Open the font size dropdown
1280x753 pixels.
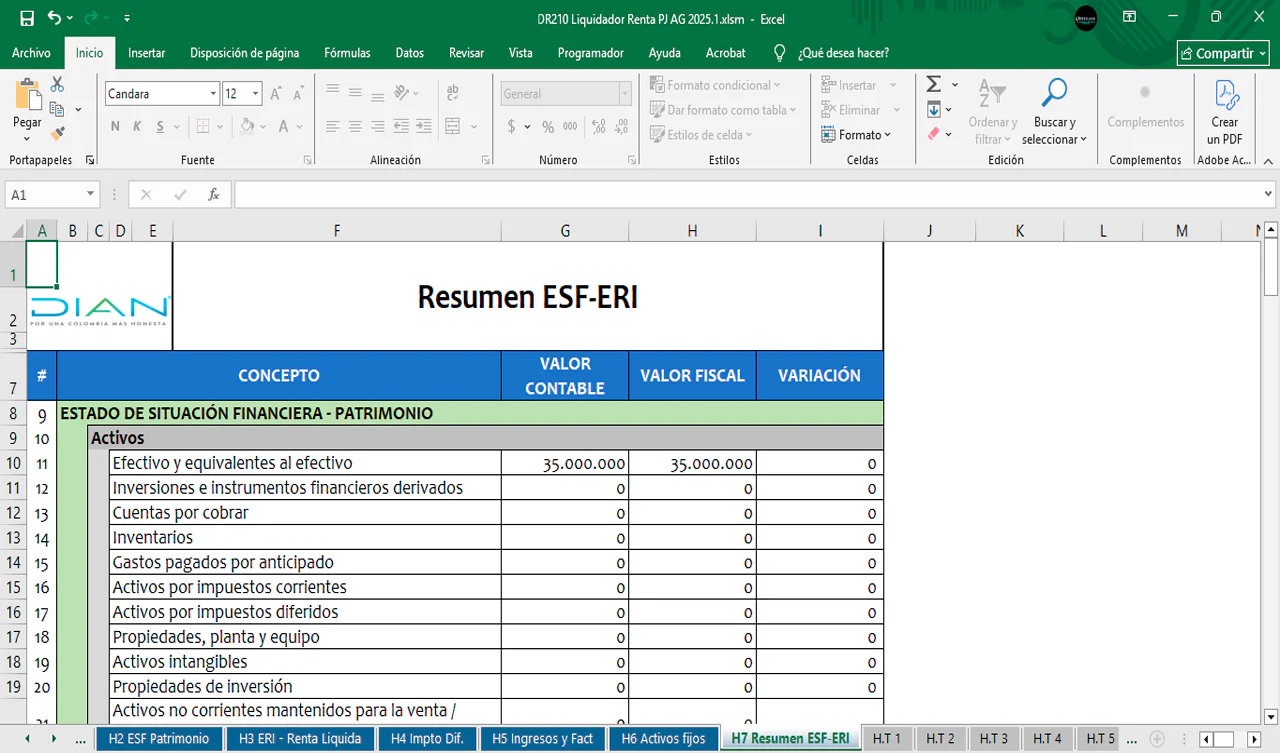[x=255, y=94]
